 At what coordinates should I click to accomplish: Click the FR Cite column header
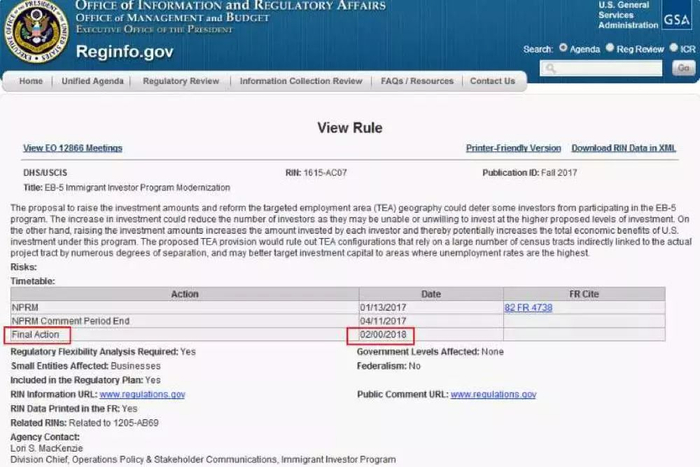point(584,294)
